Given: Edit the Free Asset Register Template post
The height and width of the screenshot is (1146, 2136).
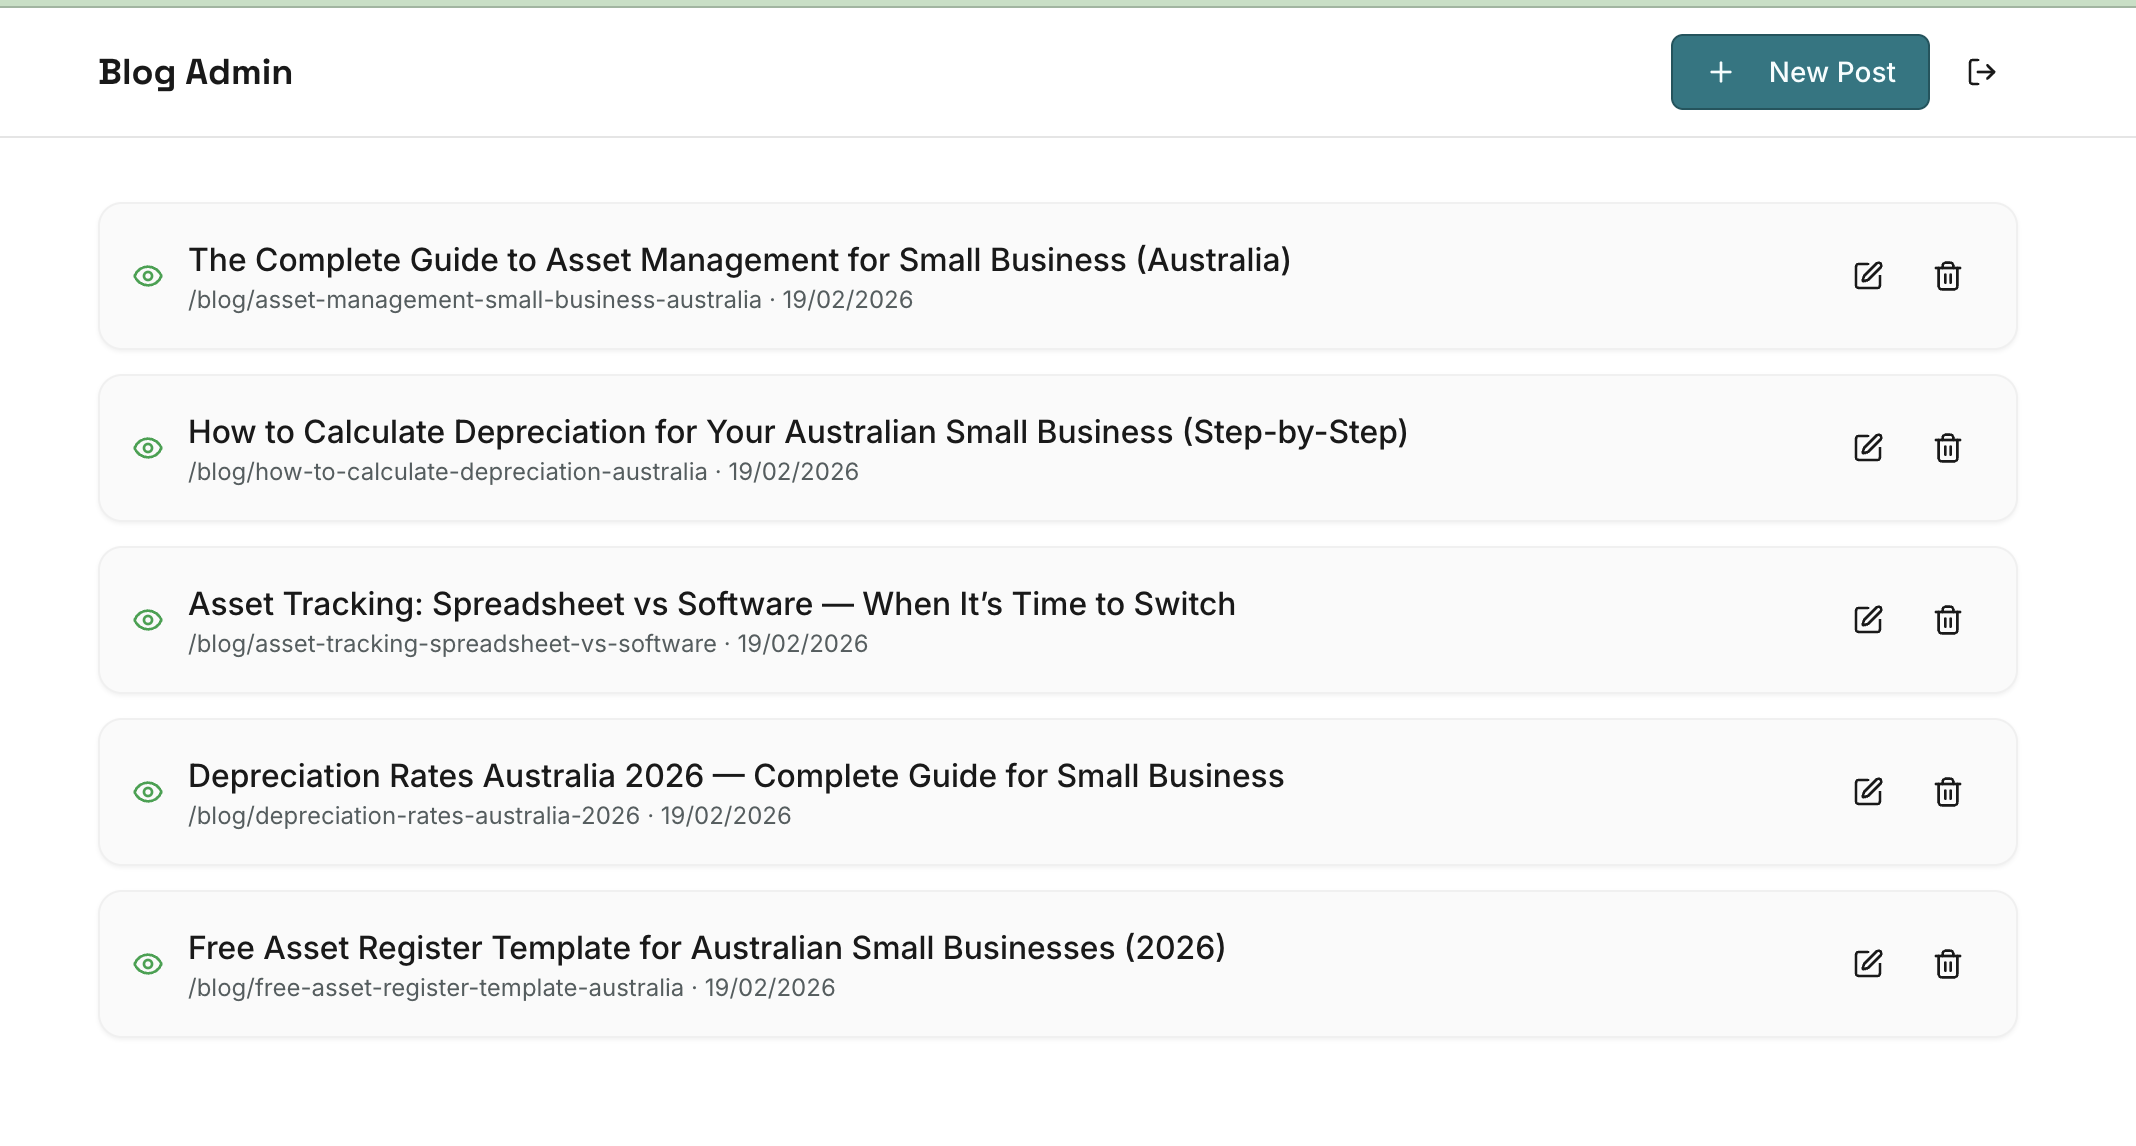Looking at the screenshot, I should click(x=1868, y=964).
